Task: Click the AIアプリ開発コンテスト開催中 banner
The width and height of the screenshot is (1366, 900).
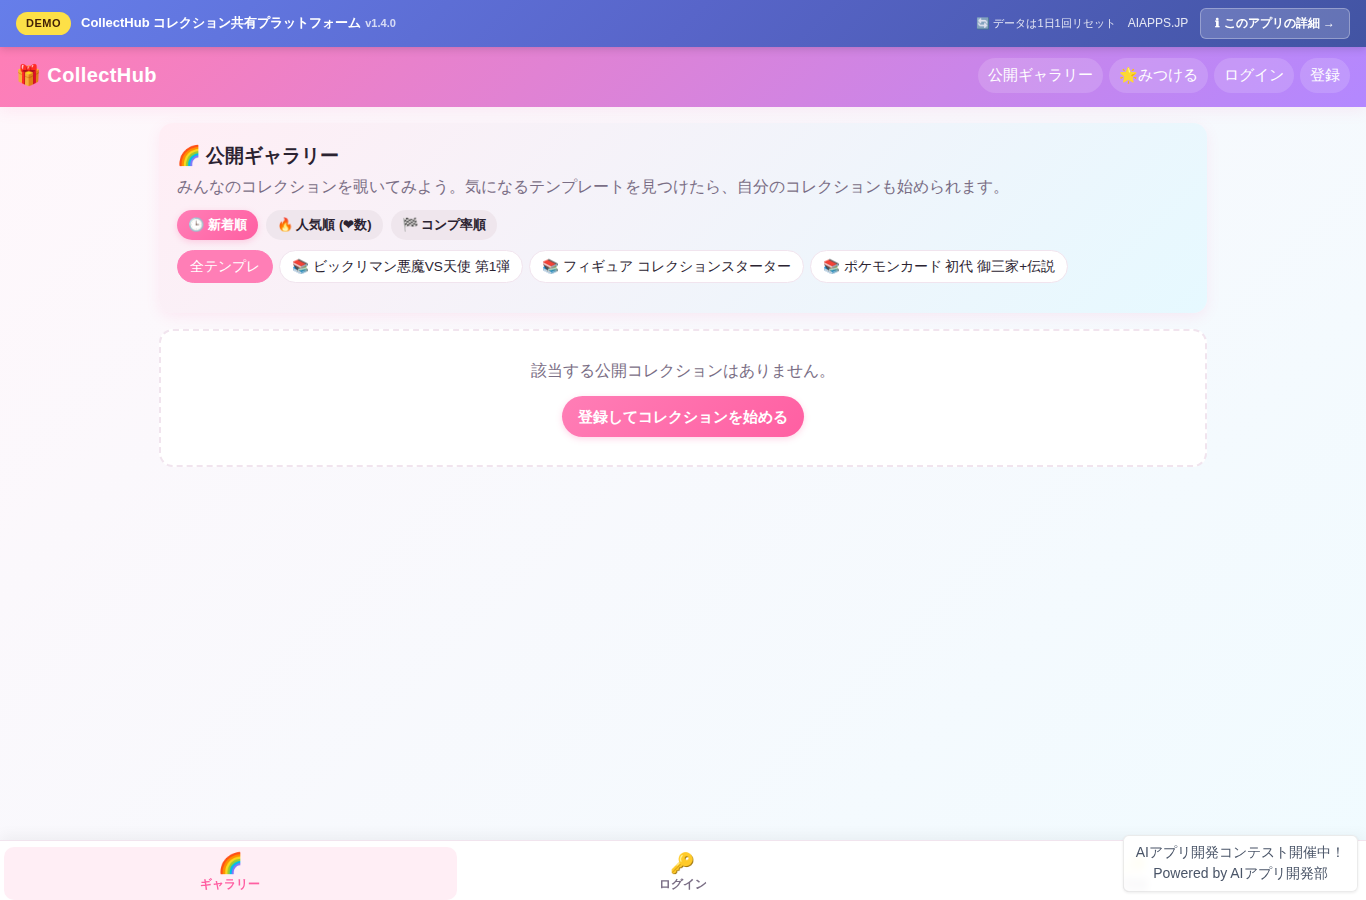Action: point(1240,852)
